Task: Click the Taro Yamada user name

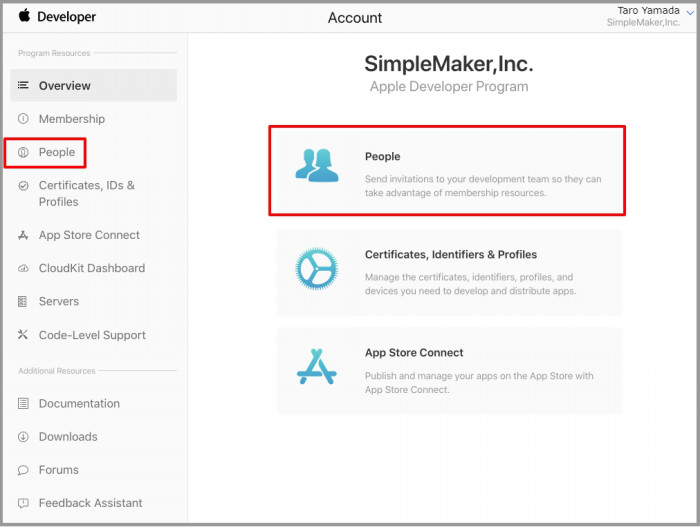Action: [x=648, y=10]
